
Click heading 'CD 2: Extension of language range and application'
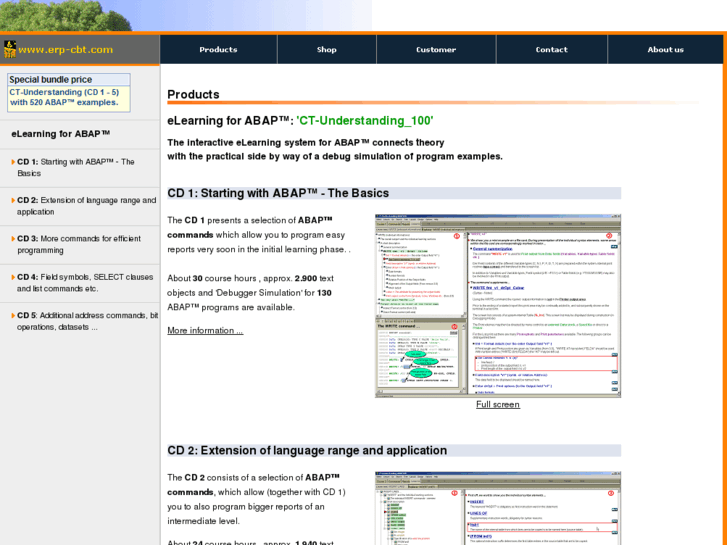[307, 450]
